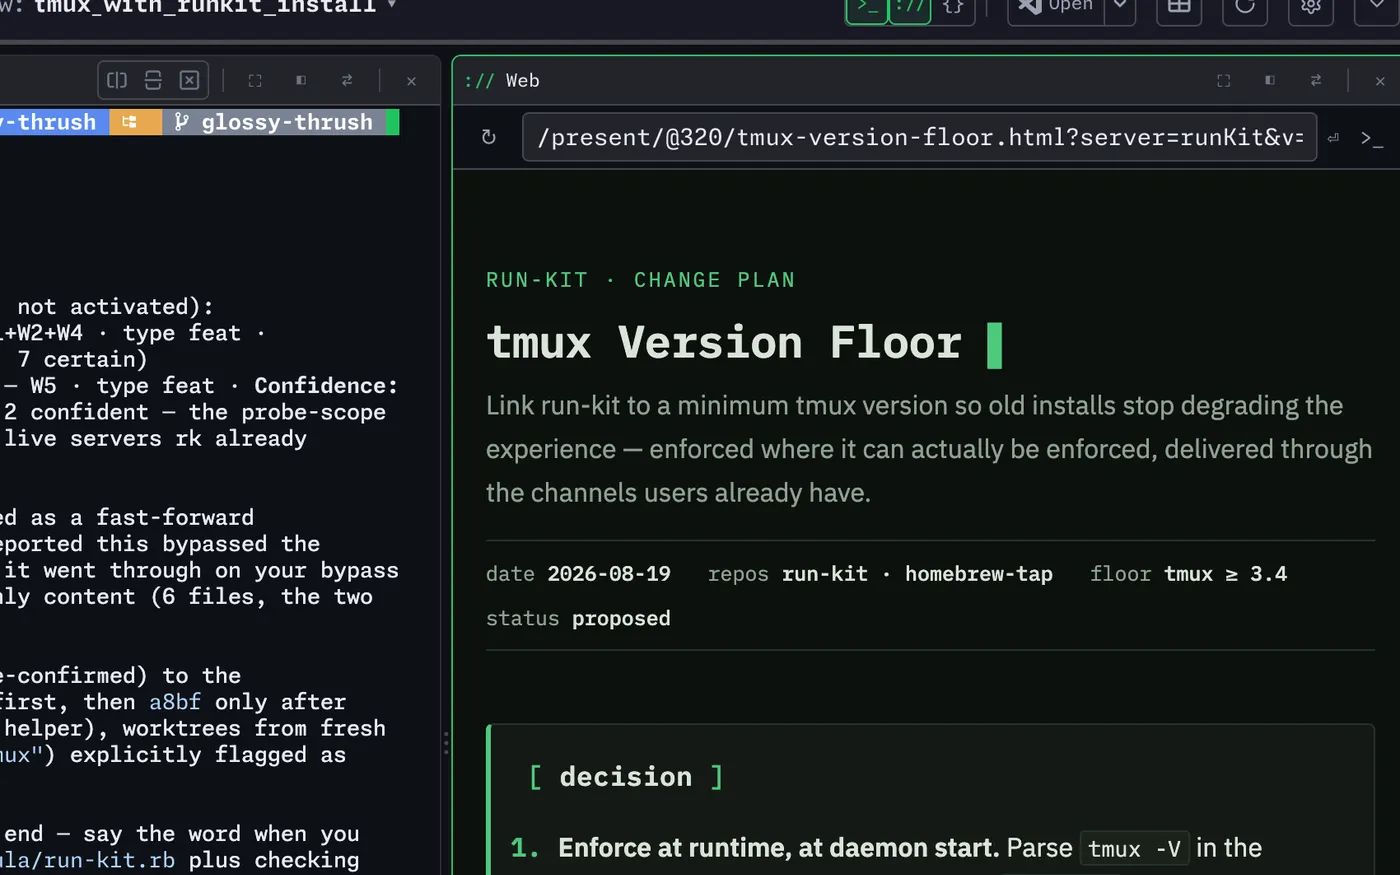Toggle the Web pane's half-panel layout icon
This screenshot has height=875, width=1400.
click(1270, 80)
